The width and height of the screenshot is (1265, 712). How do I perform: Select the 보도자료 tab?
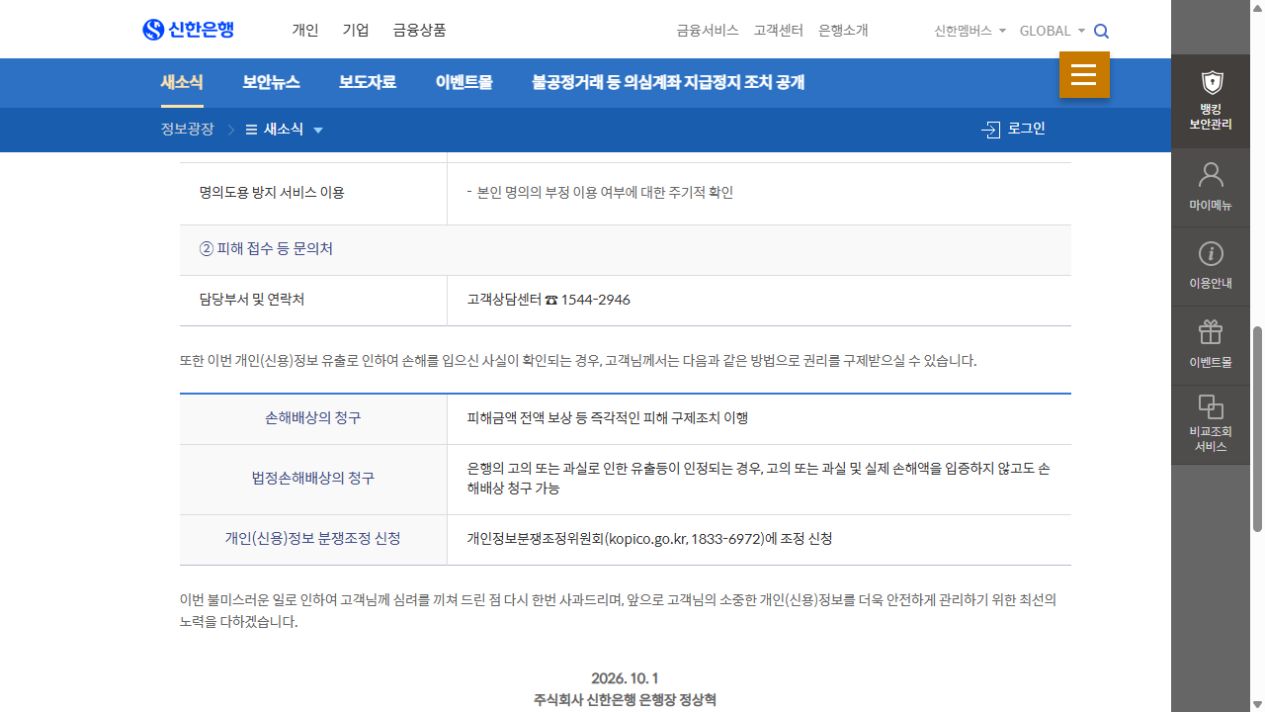coord(368,82)
